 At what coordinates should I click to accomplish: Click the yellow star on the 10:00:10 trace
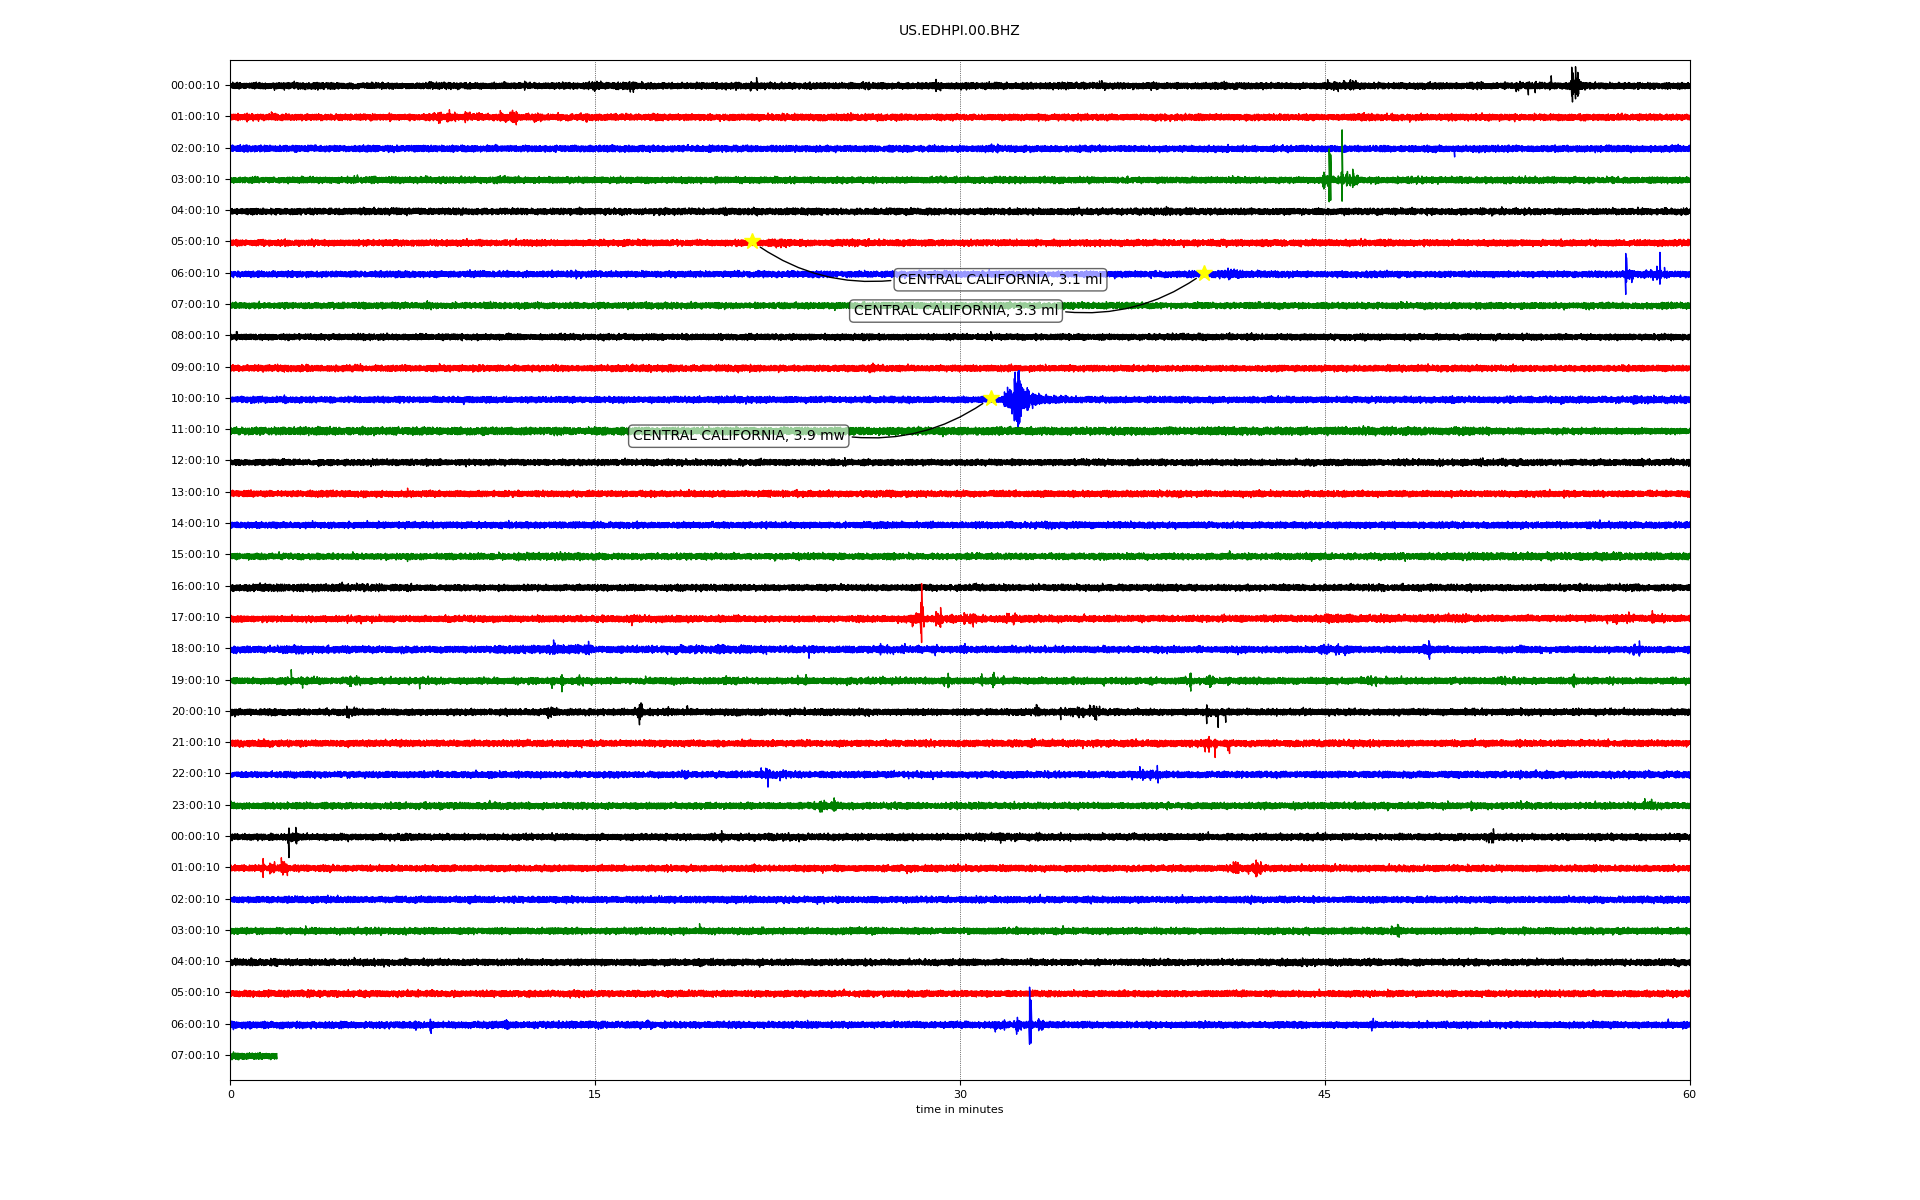991,398
